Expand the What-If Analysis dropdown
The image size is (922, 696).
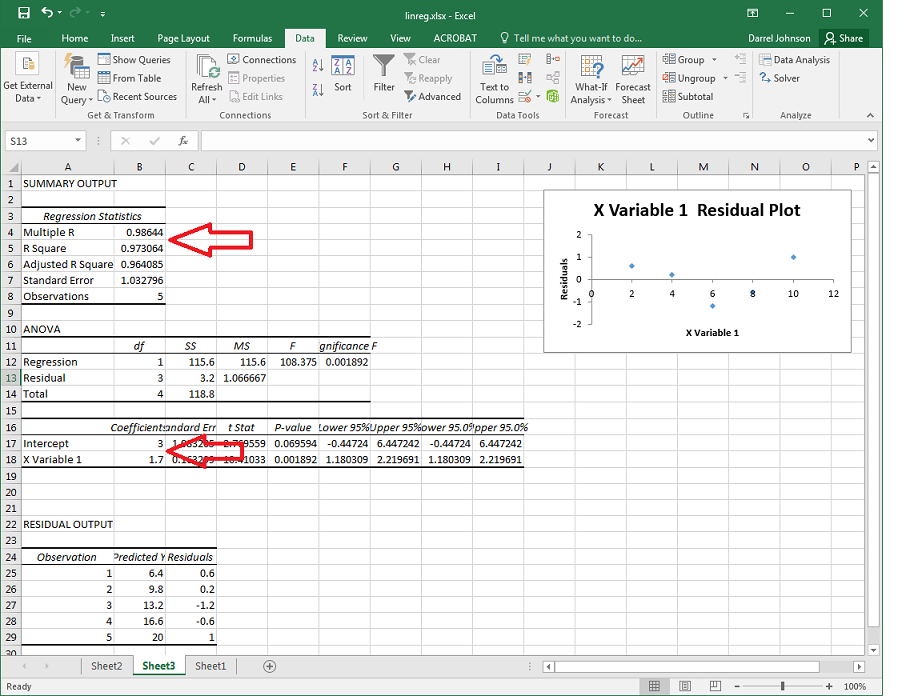click(x=590, y=79)
